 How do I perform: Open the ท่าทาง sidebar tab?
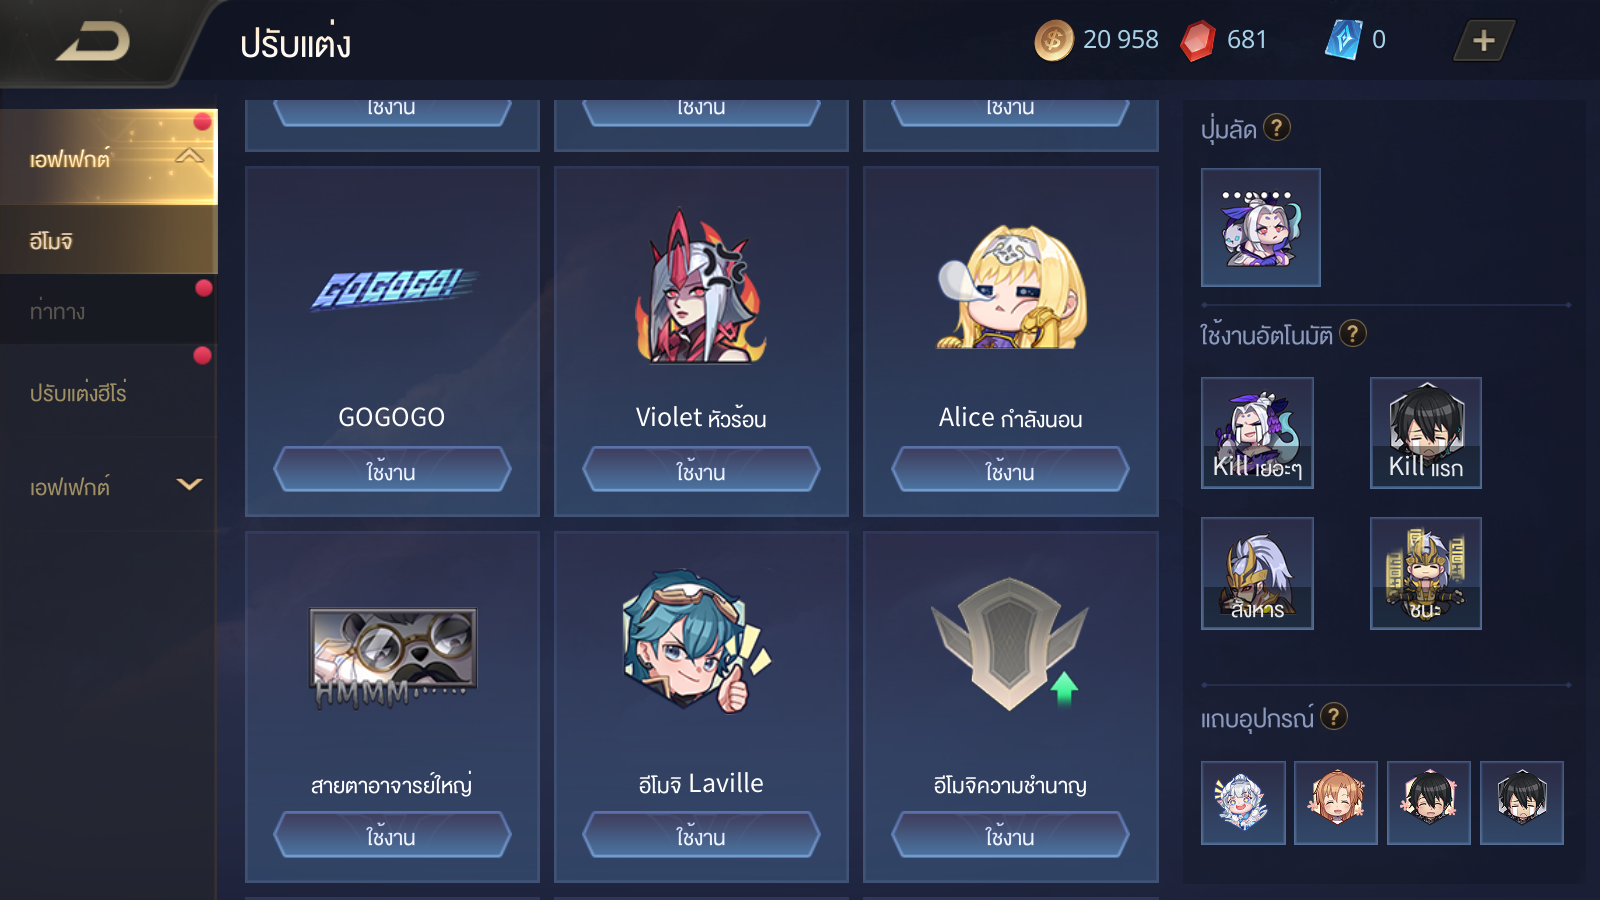click(x=108, y=310)
